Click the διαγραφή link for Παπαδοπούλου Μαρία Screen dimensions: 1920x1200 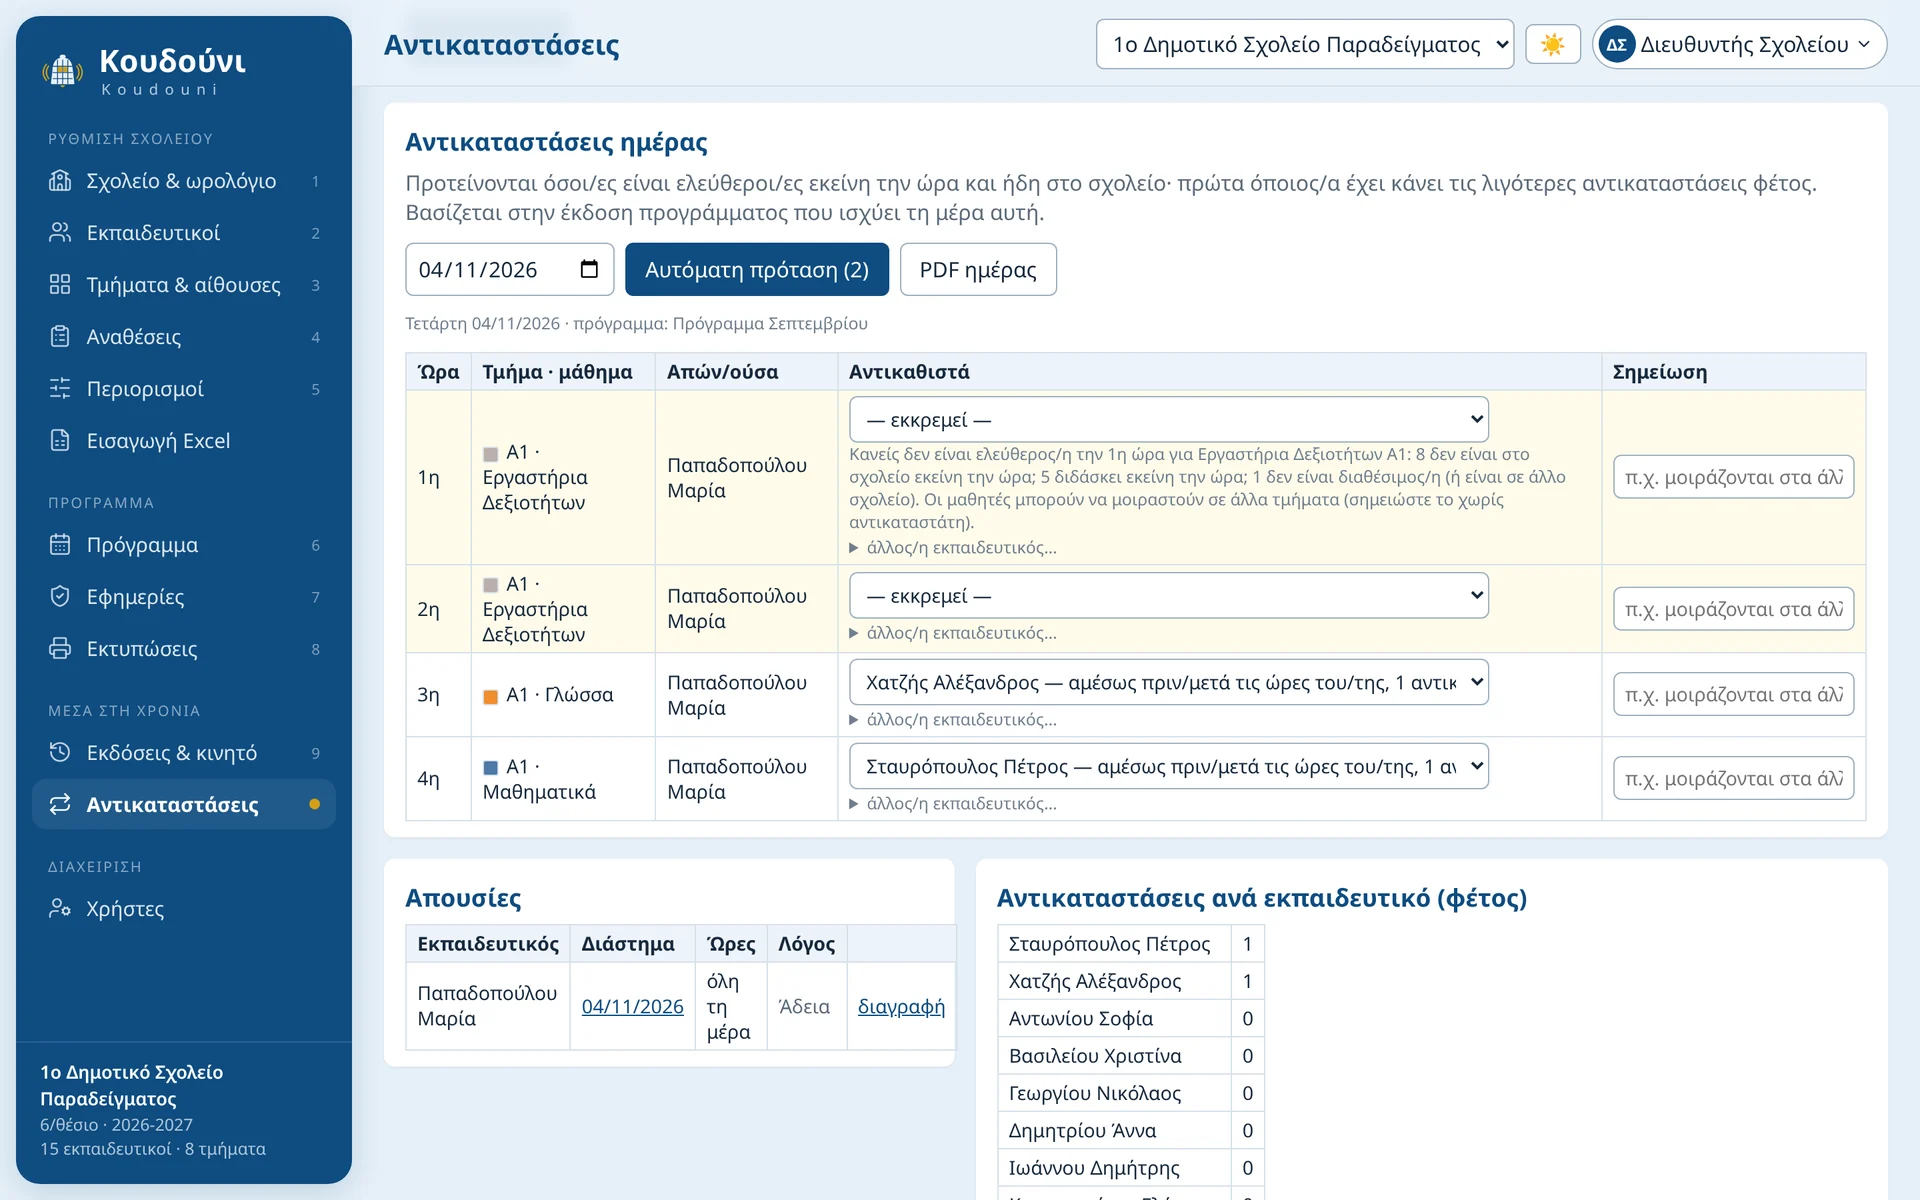(901, 1007)
